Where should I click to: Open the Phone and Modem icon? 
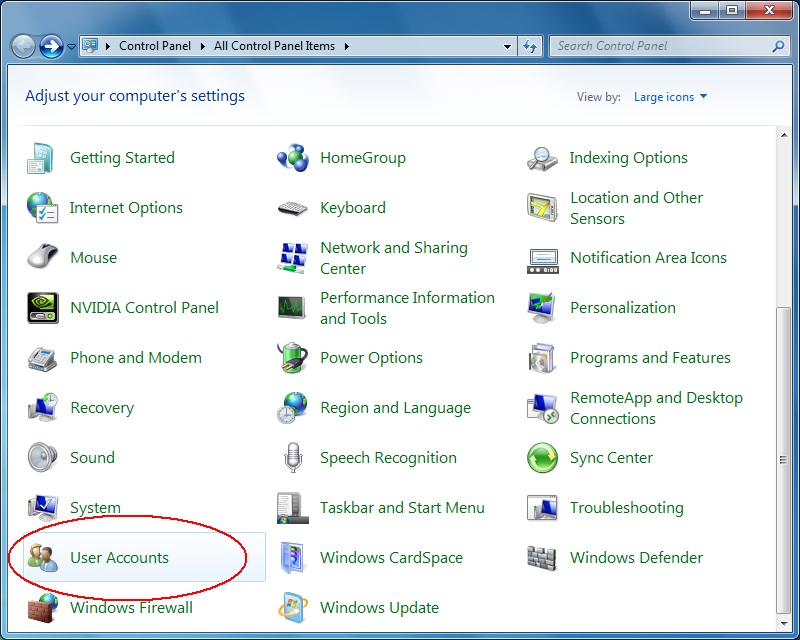pyautogui.click(x=42, y=358)
